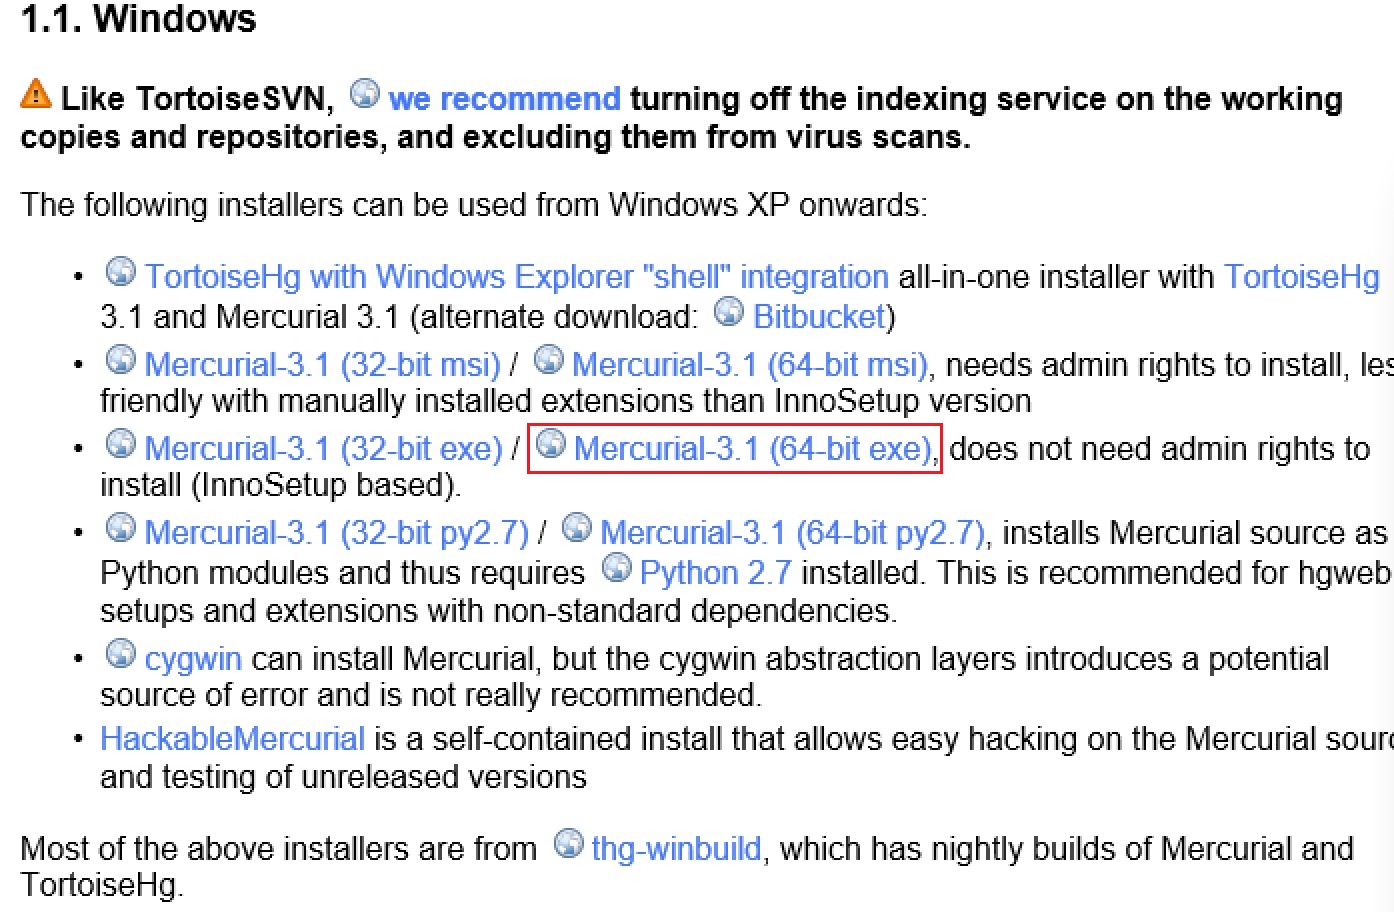Image resolution: width=1394 pixels, height=912 pixels.
Task: Download Mercurial-3.1 (32-bit msi)
Action: (322, 365)
